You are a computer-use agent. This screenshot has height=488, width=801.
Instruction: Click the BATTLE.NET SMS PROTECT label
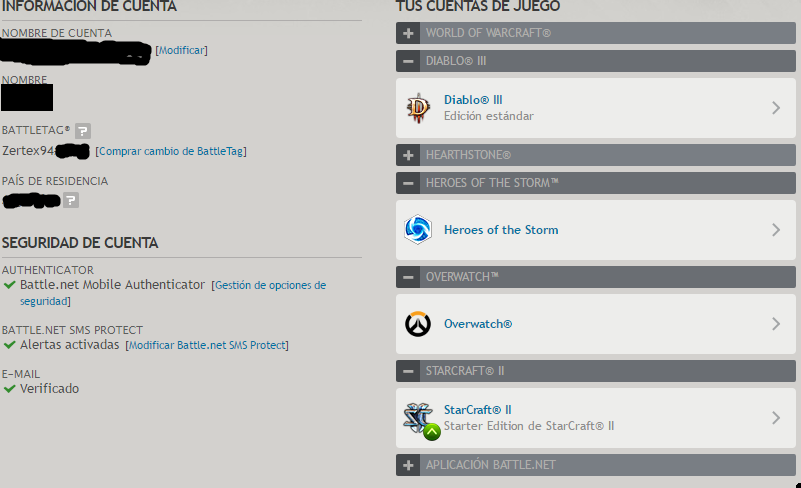pos(72,330)
